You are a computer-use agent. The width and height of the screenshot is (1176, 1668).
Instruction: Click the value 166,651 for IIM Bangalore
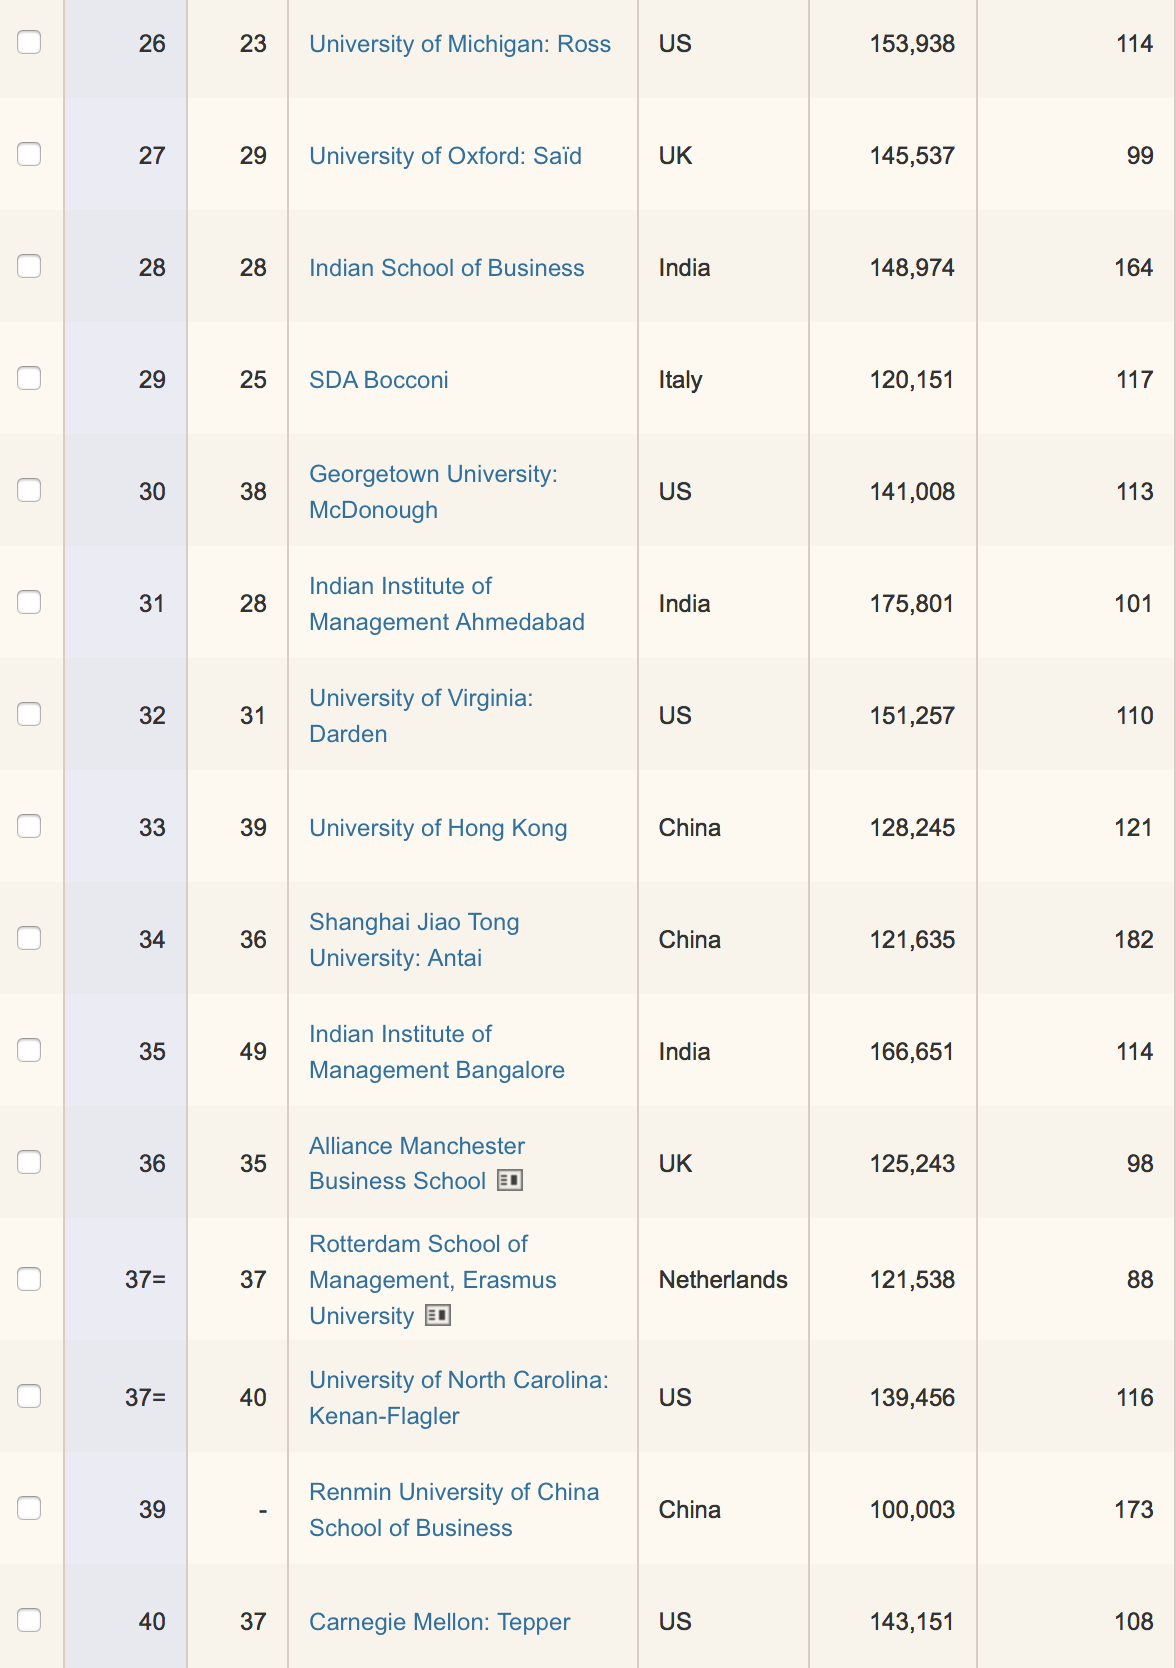coord(912,1052)
